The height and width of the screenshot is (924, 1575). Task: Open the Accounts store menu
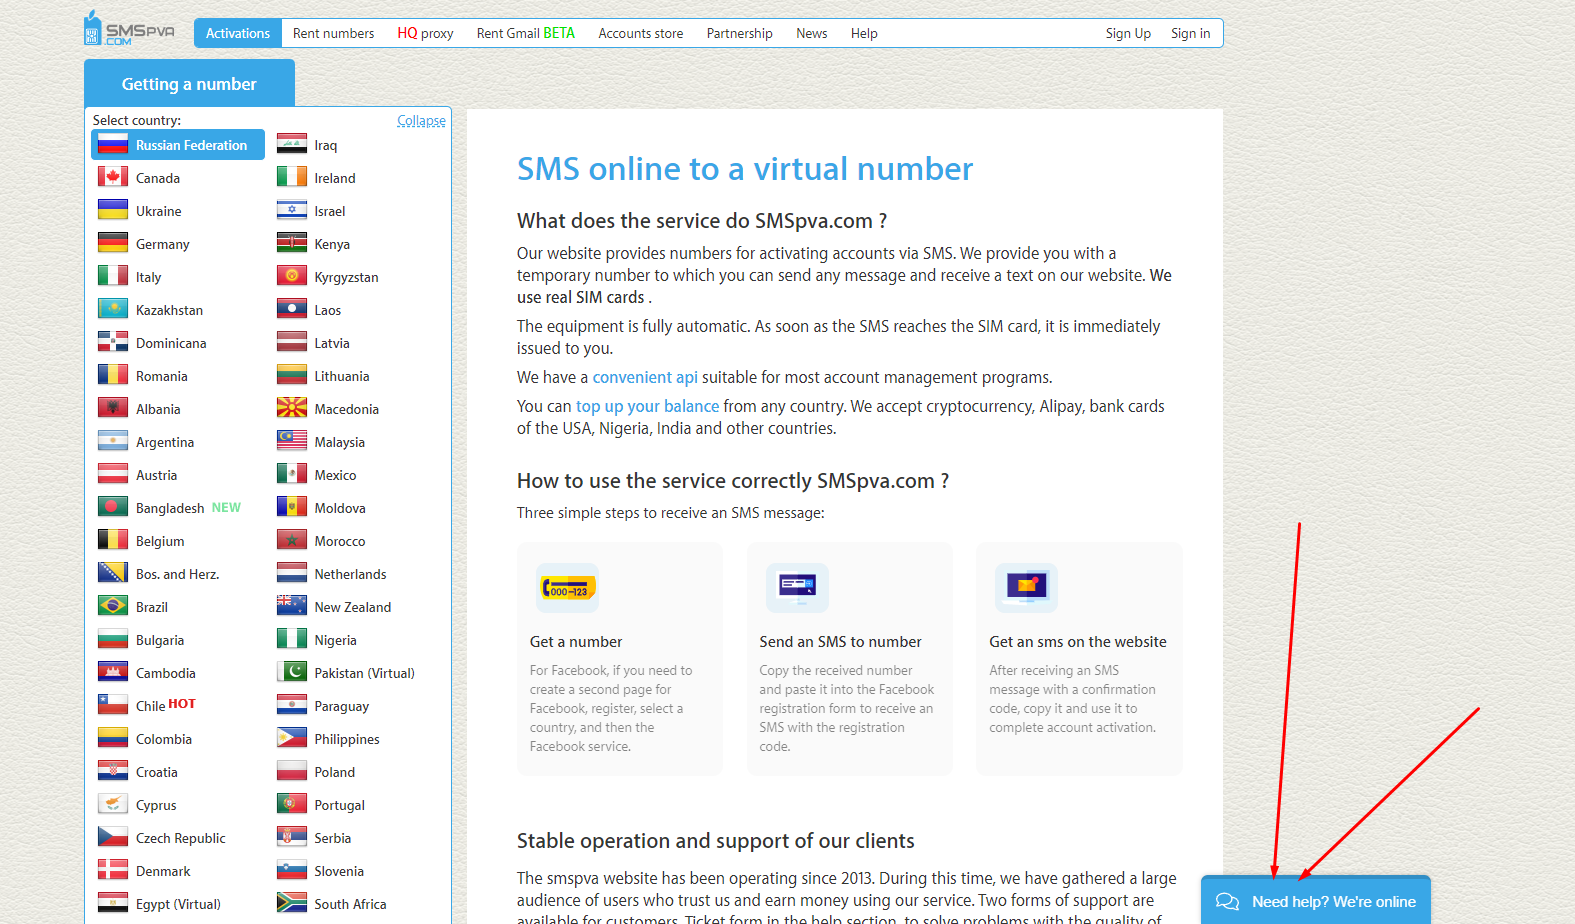tap(641, 33)
